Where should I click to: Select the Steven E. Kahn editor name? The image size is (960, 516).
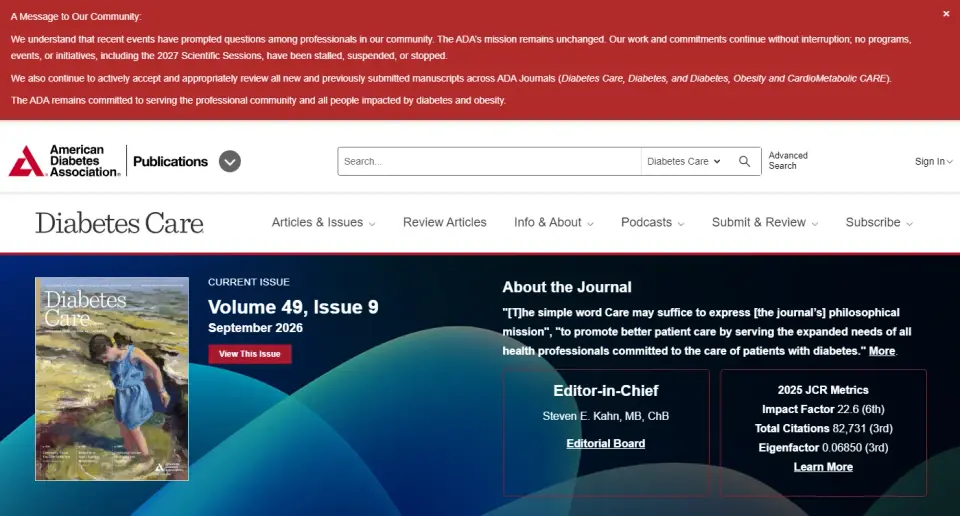pos(606,416)
